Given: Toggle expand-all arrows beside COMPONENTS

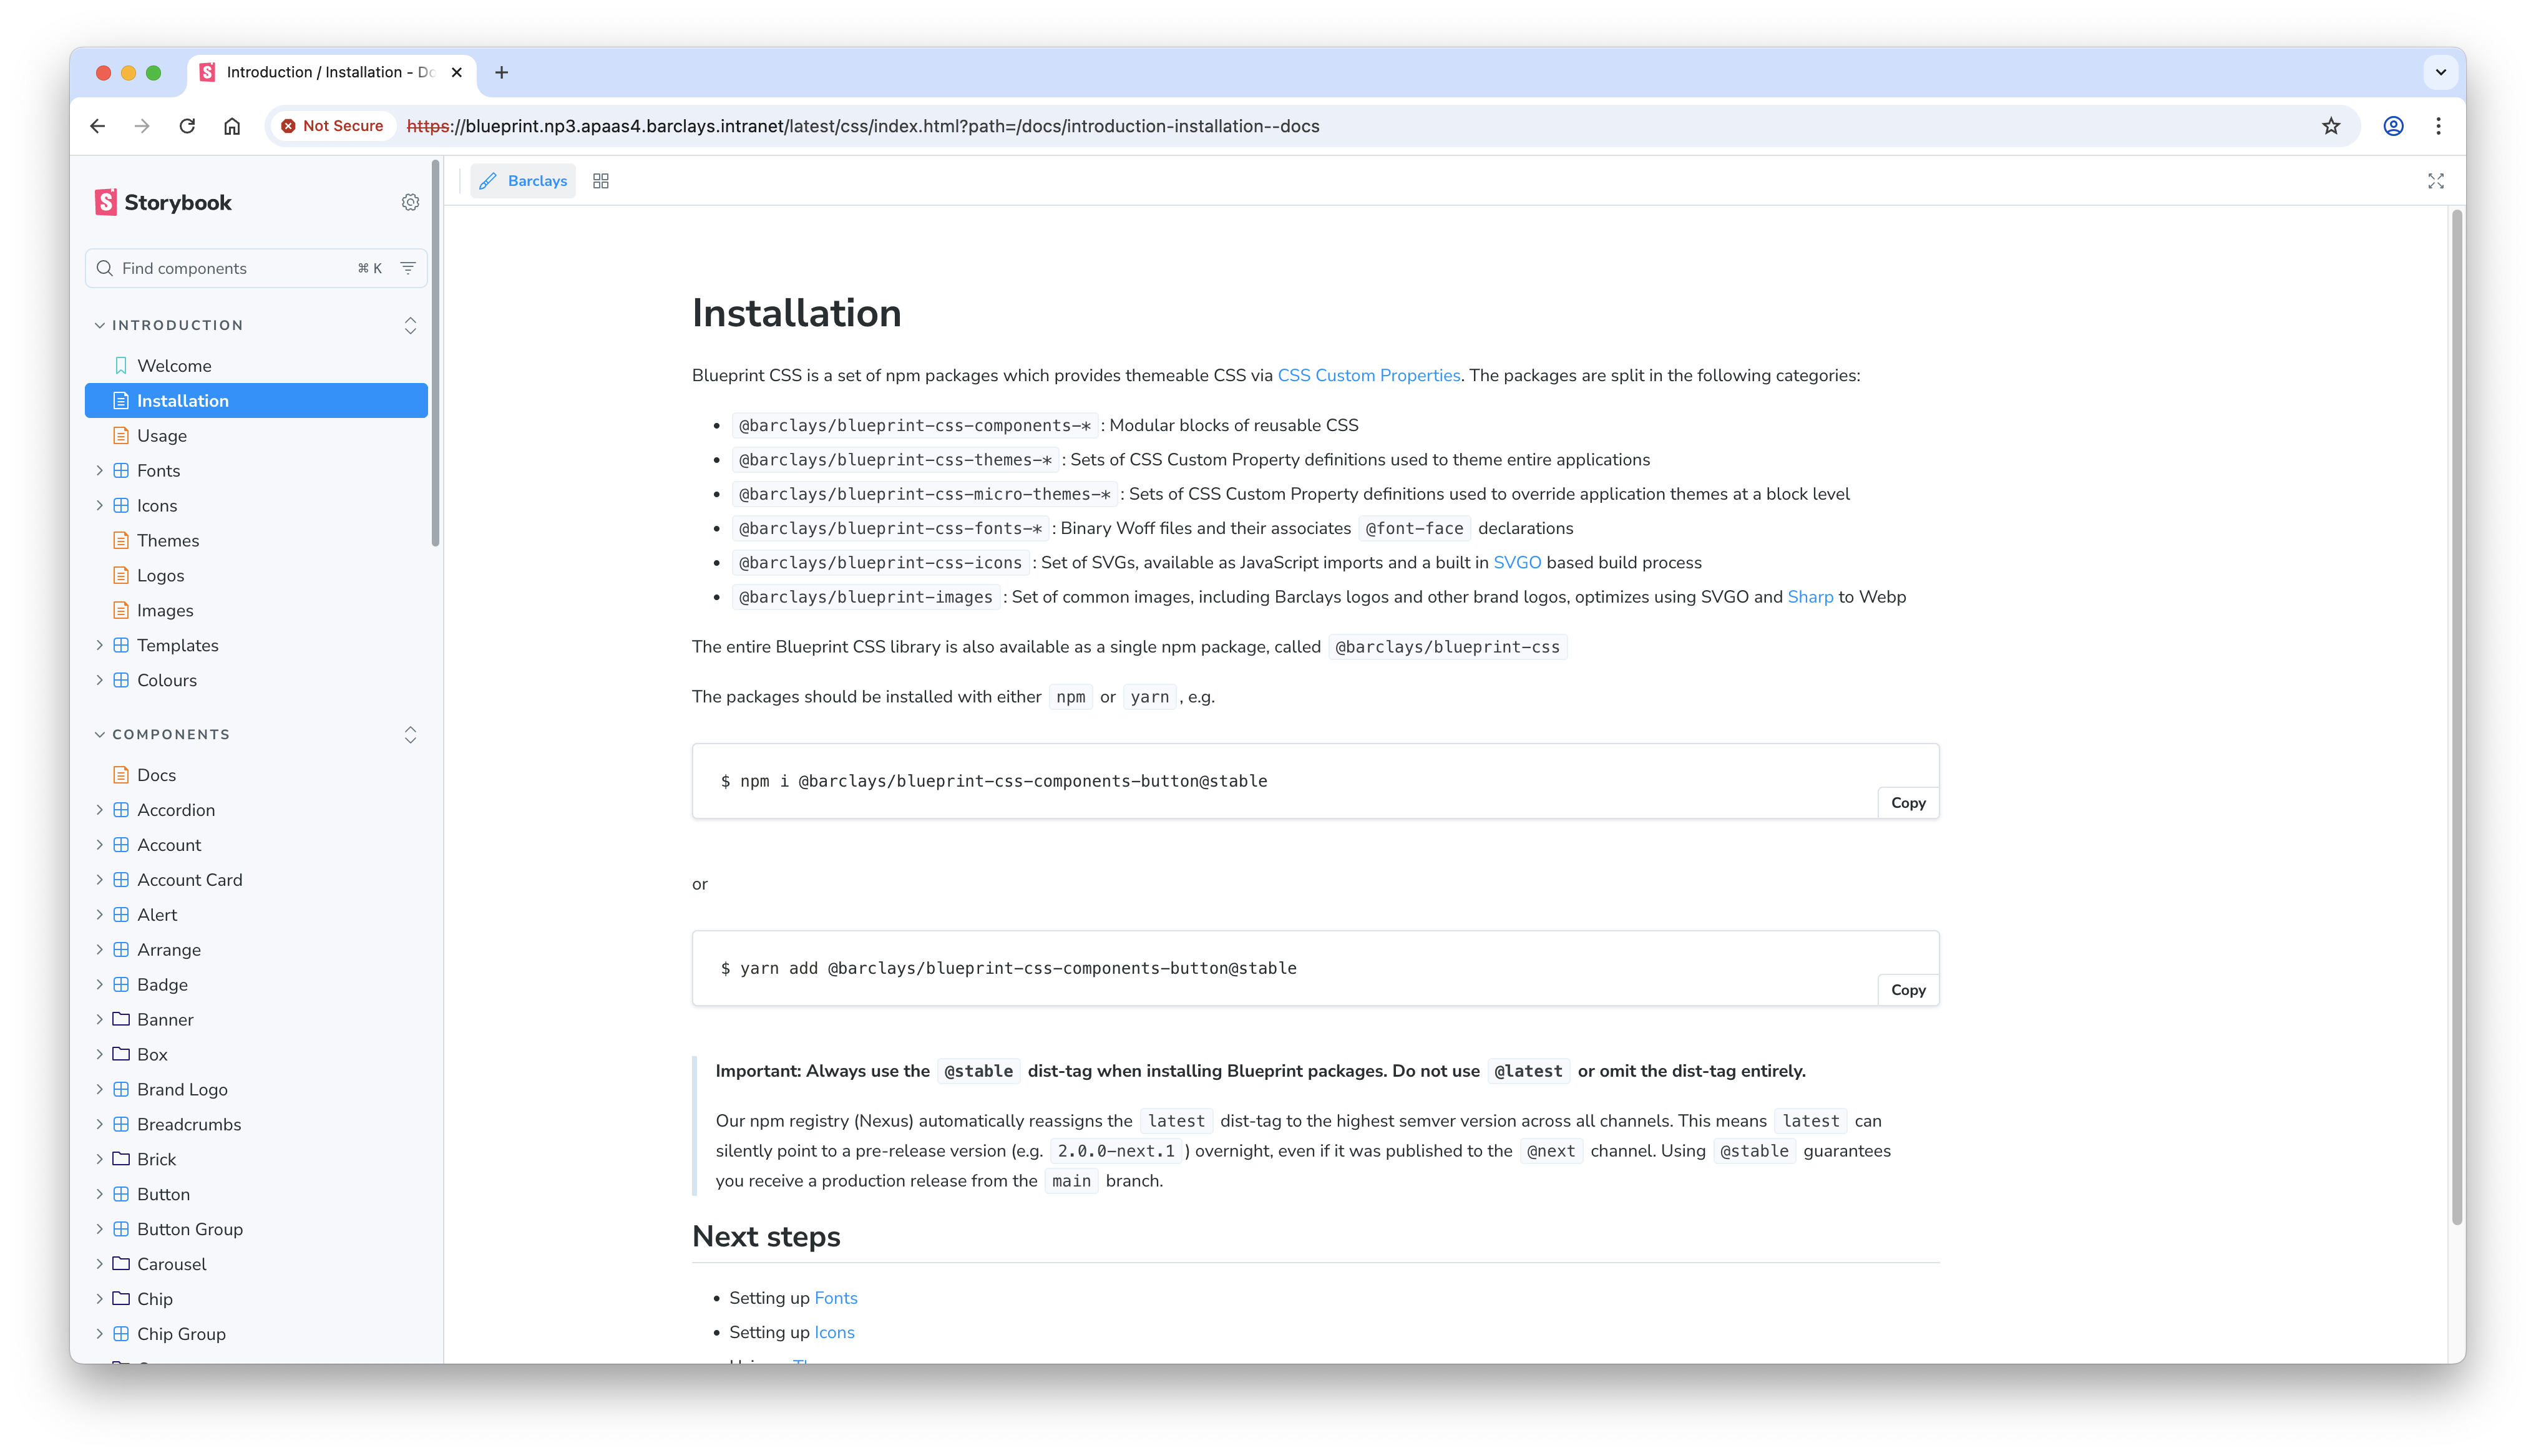Looking at the screenshot, I should [410, 734].
